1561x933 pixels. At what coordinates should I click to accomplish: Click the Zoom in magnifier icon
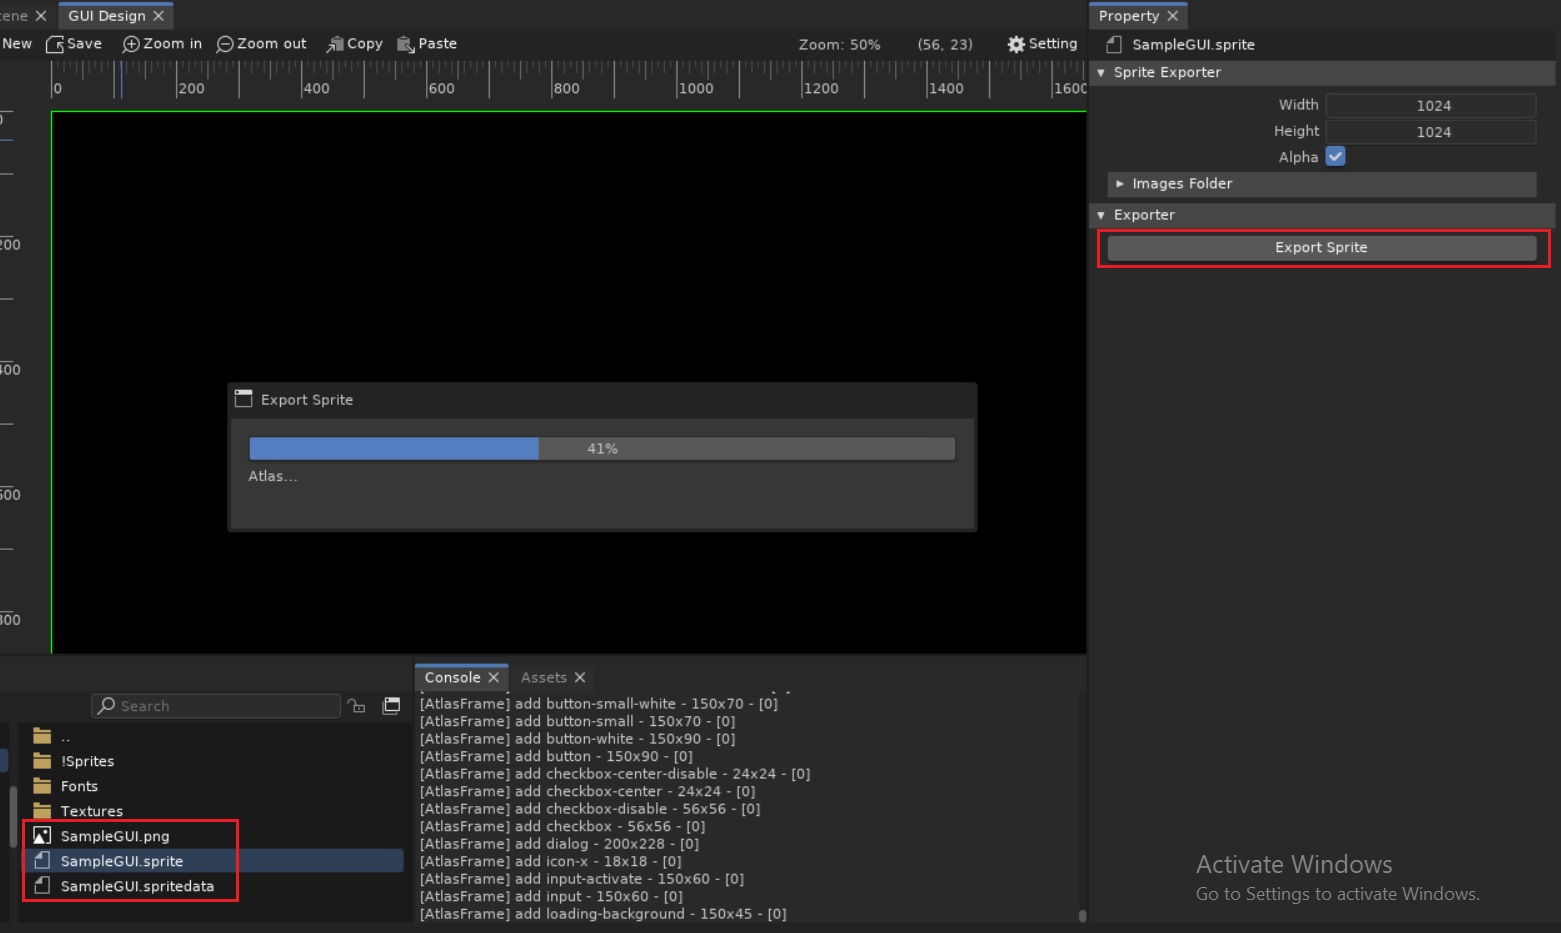point(131,44)
